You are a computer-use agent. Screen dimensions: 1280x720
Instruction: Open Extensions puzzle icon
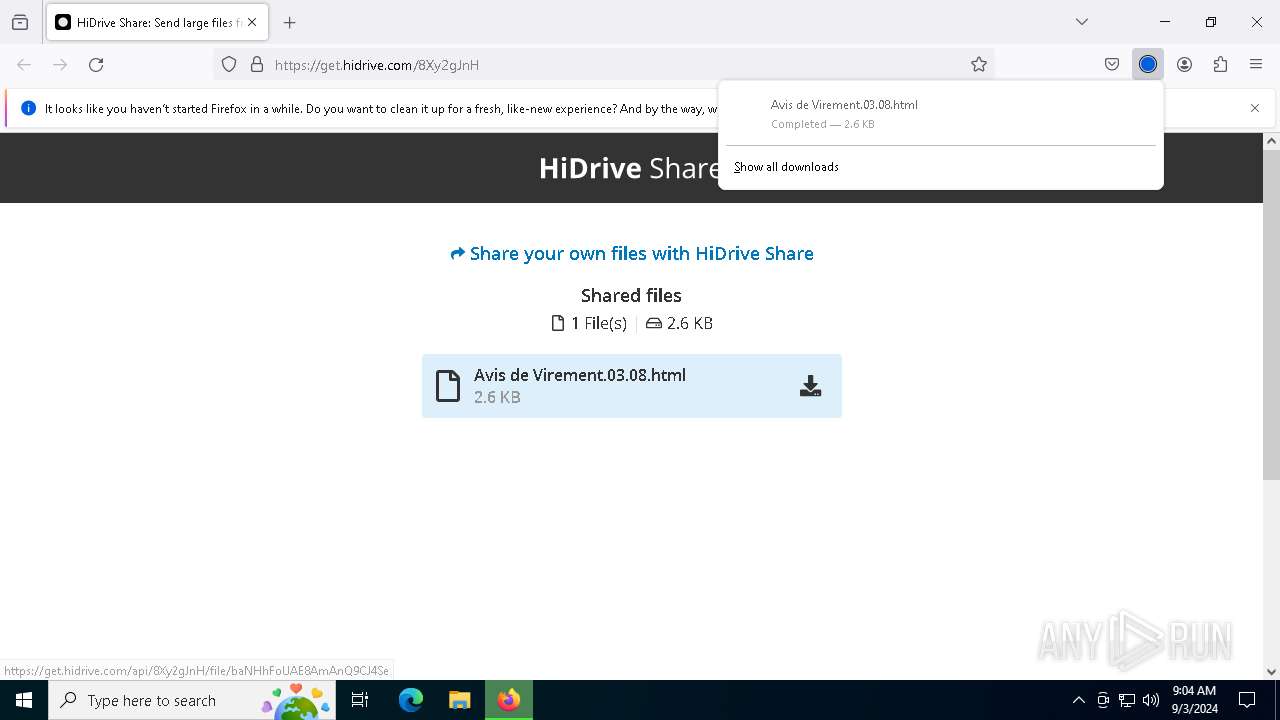pyautogui.click(x=1220, y=65)
